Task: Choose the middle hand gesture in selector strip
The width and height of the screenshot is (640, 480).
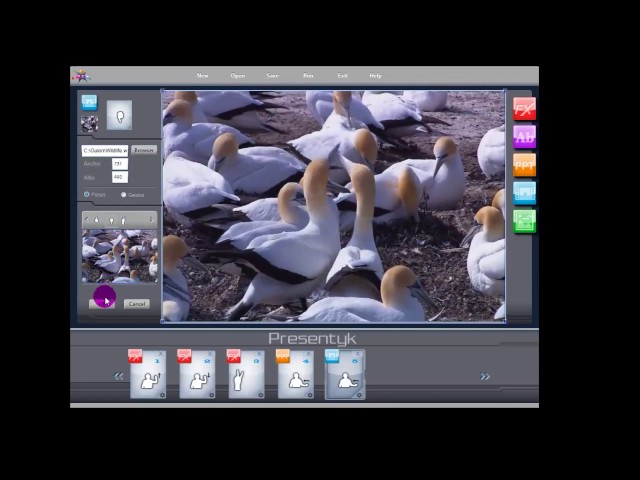Action: coord(111,220)
